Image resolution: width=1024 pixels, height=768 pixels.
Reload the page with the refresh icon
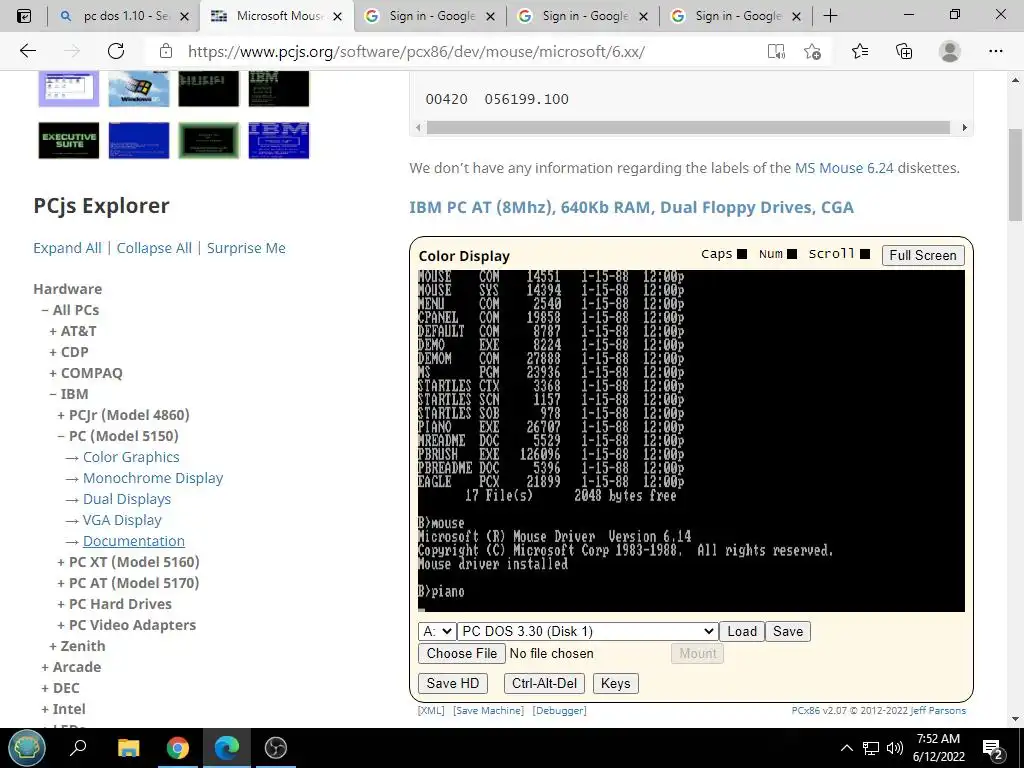[x=116, y=51]
